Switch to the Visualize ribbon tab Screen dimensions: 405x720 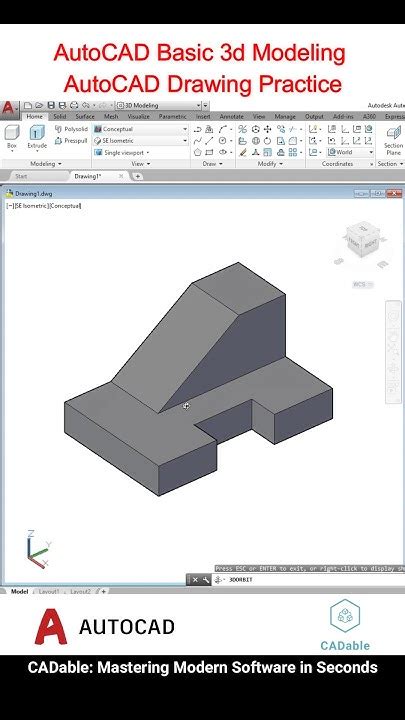point(139,117)
